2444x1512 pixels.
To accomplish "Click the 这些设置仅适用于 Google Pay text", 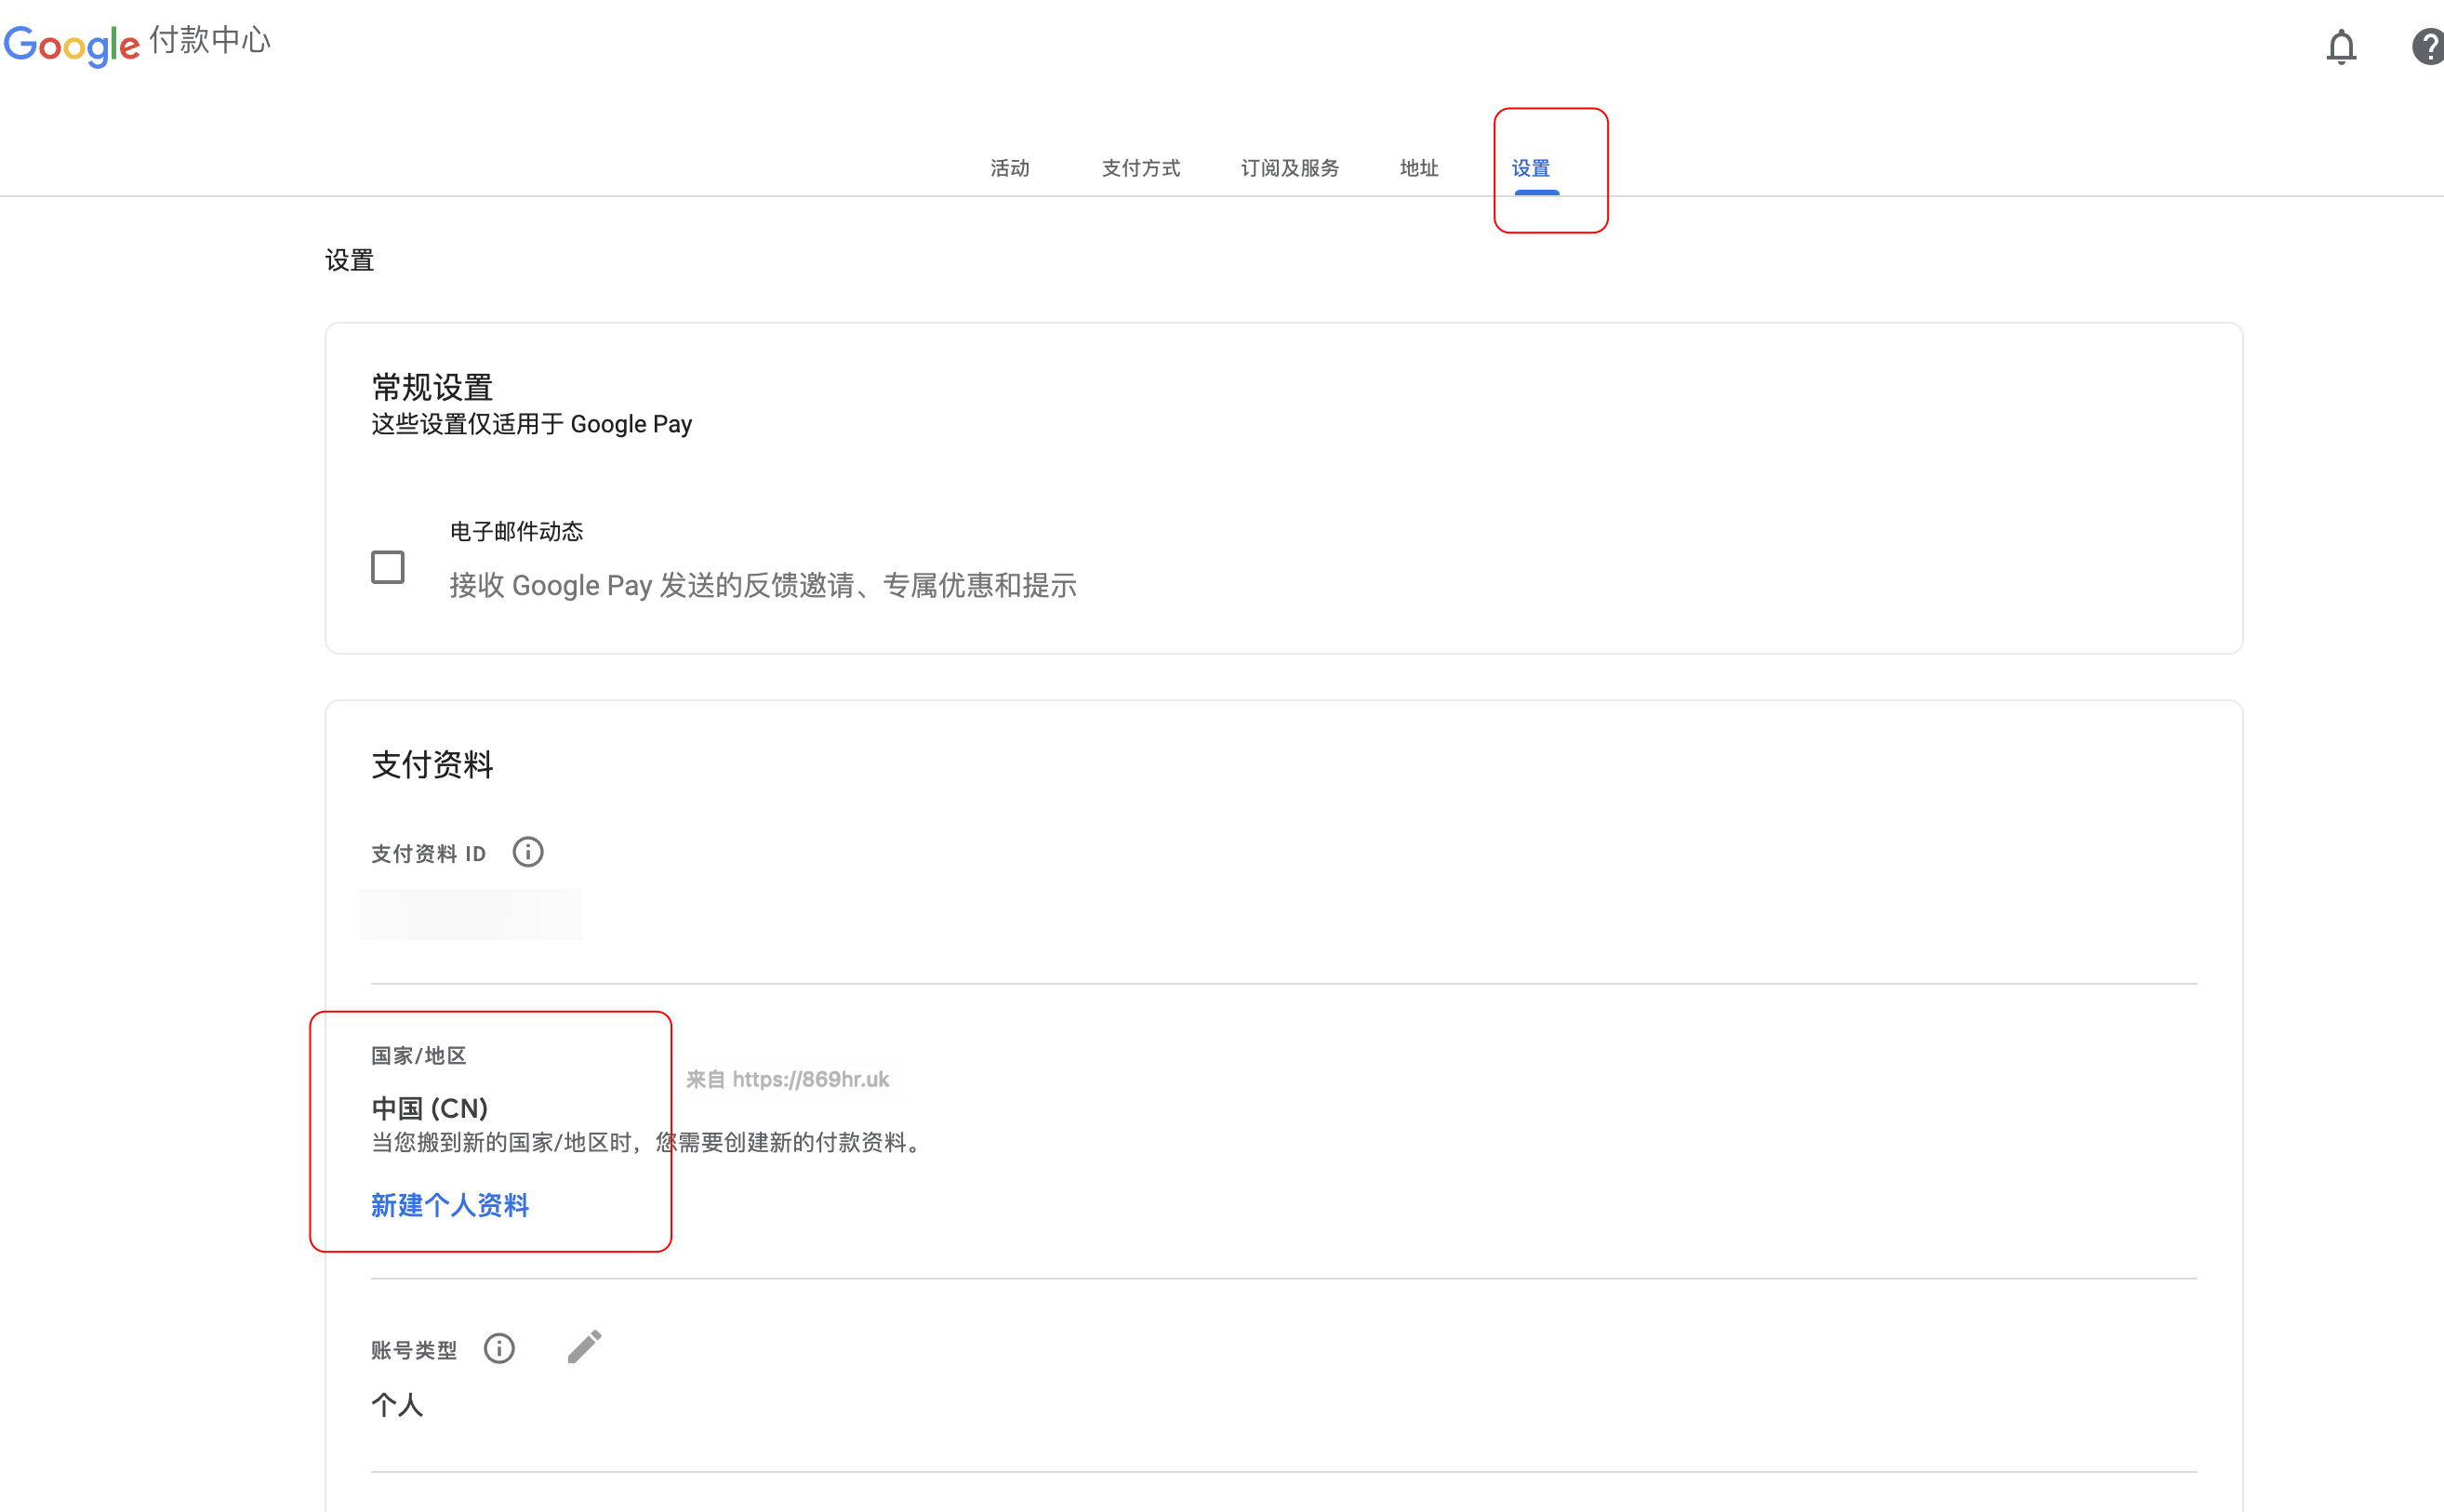I will (532, 424).
